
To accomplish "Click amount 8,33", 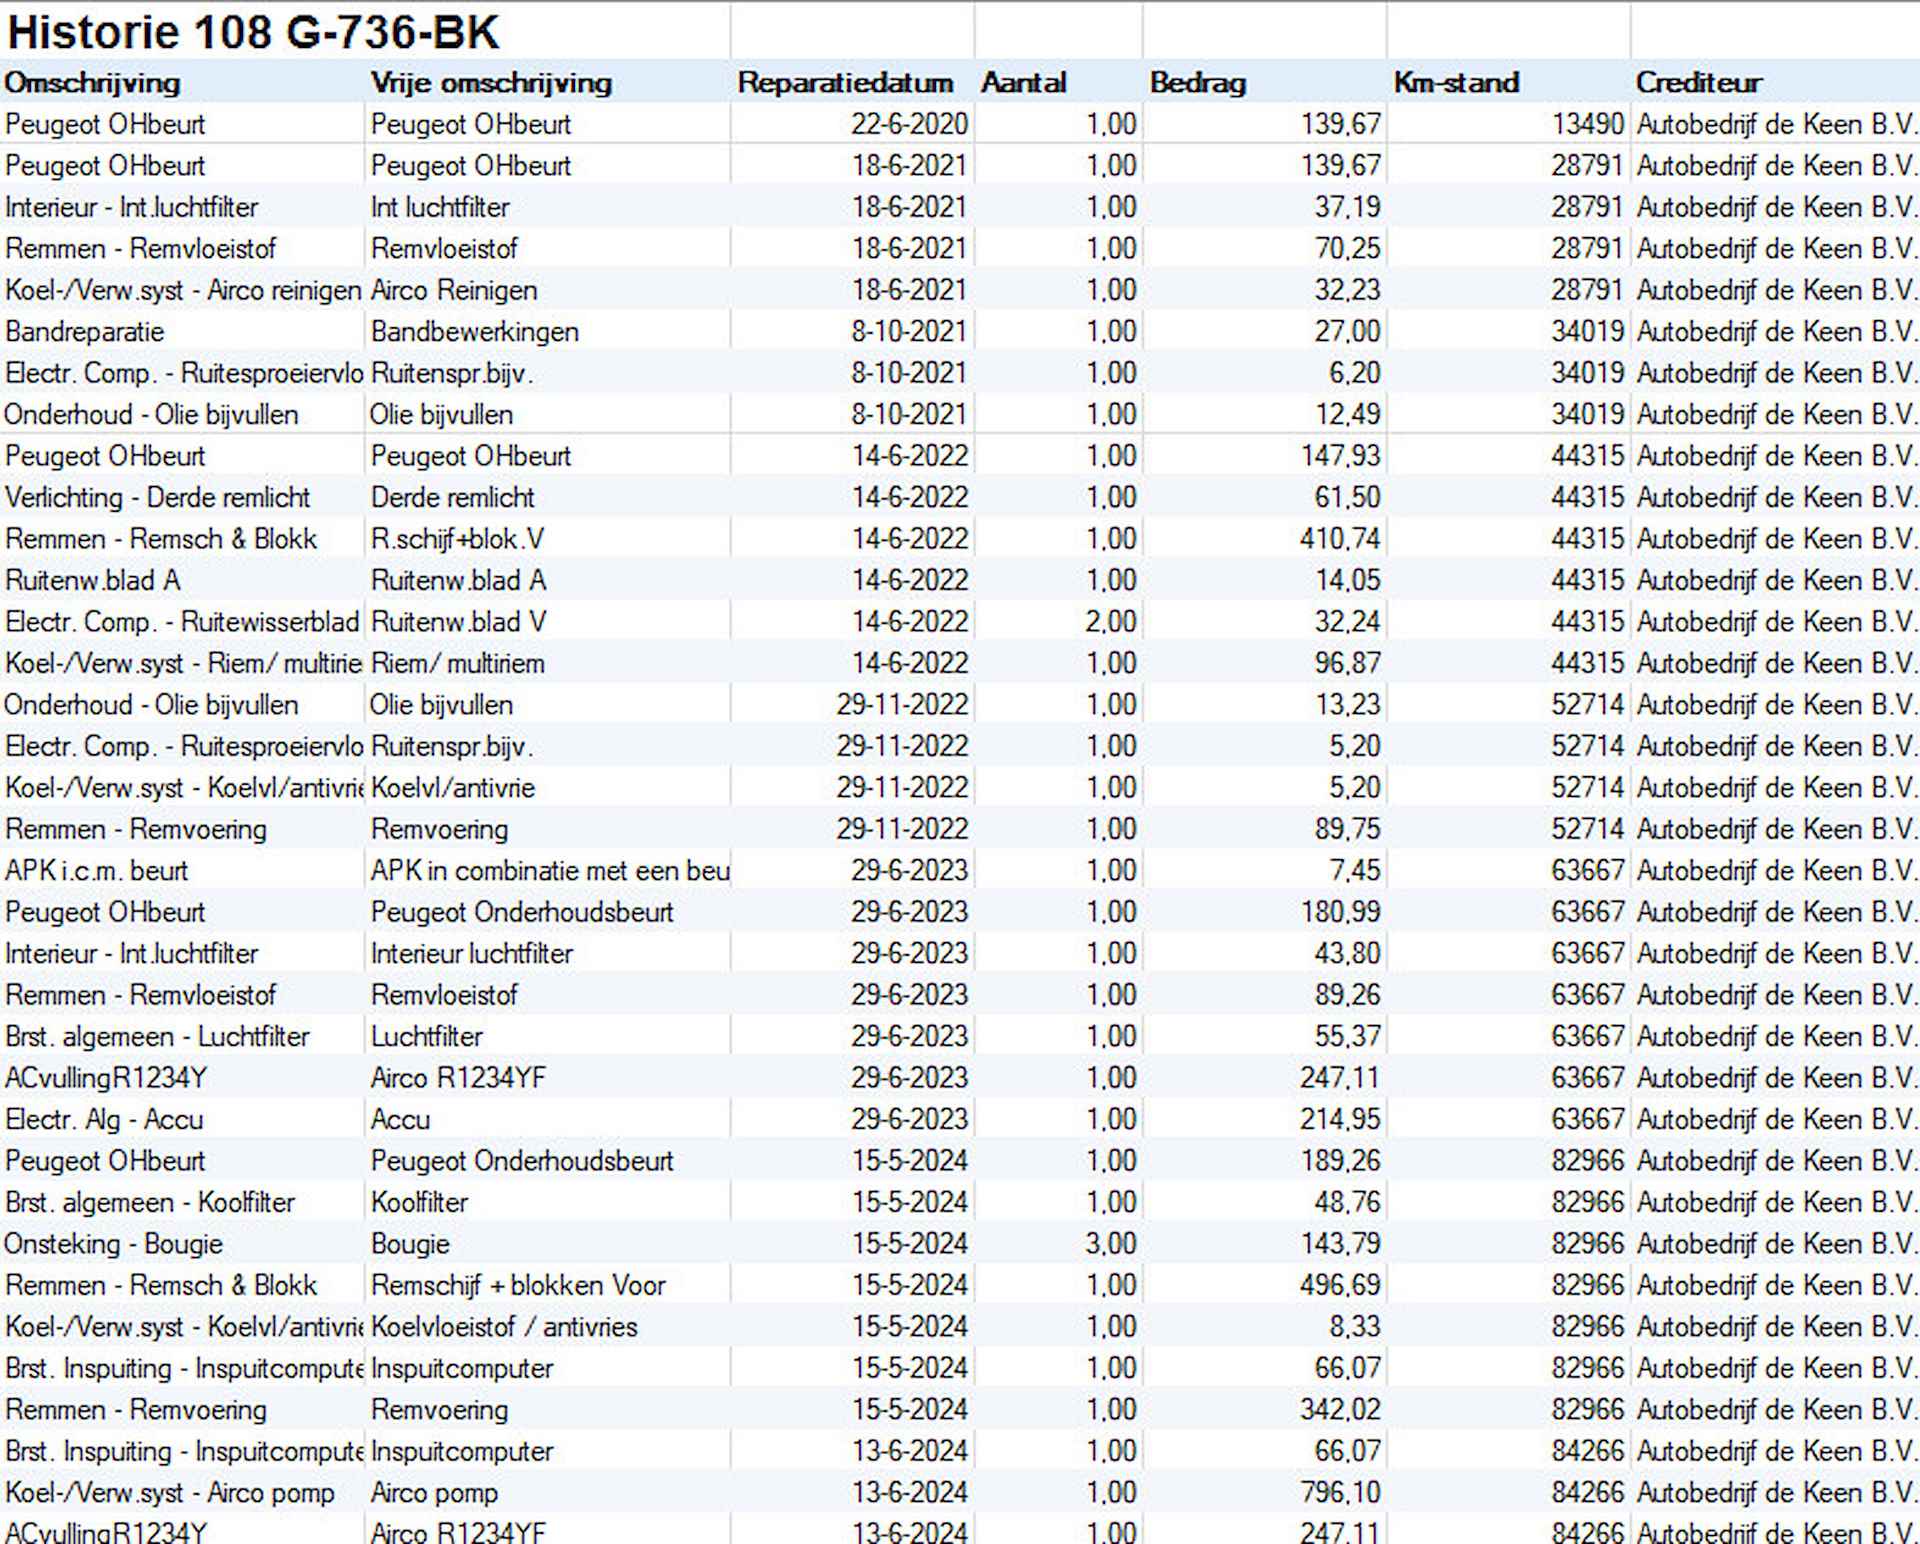I will [x=1354, y=1327].
